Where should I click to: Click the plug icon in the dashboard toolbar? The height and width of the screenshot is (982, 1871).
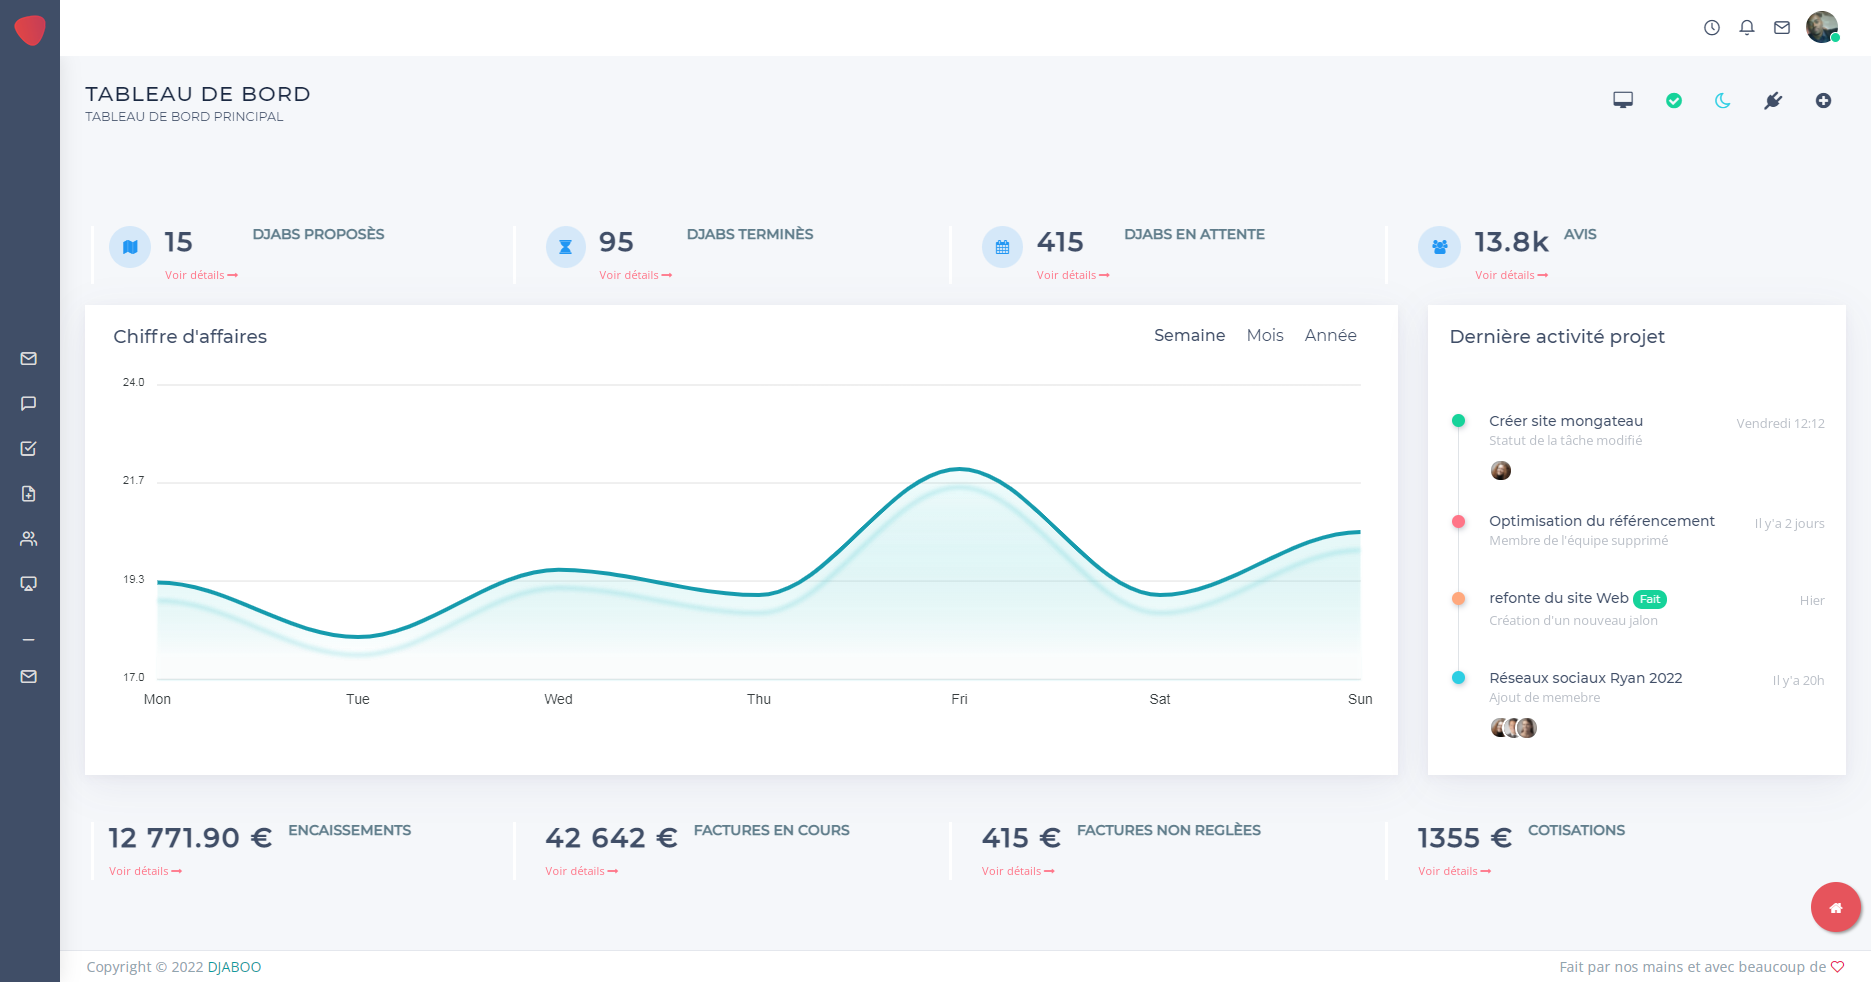click(1773, 101)
